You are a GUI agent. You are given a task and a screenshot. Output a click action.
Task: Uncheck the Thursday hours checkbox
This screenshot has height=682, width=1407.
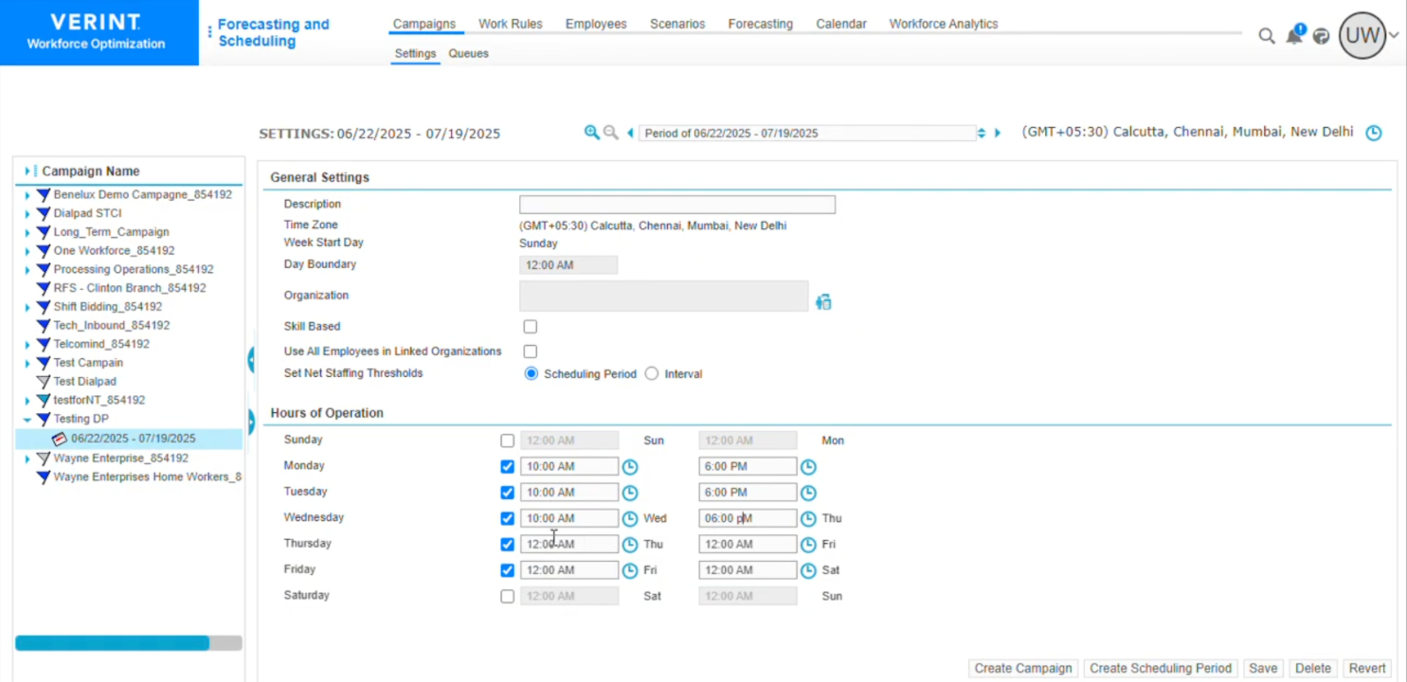(507, 545)
